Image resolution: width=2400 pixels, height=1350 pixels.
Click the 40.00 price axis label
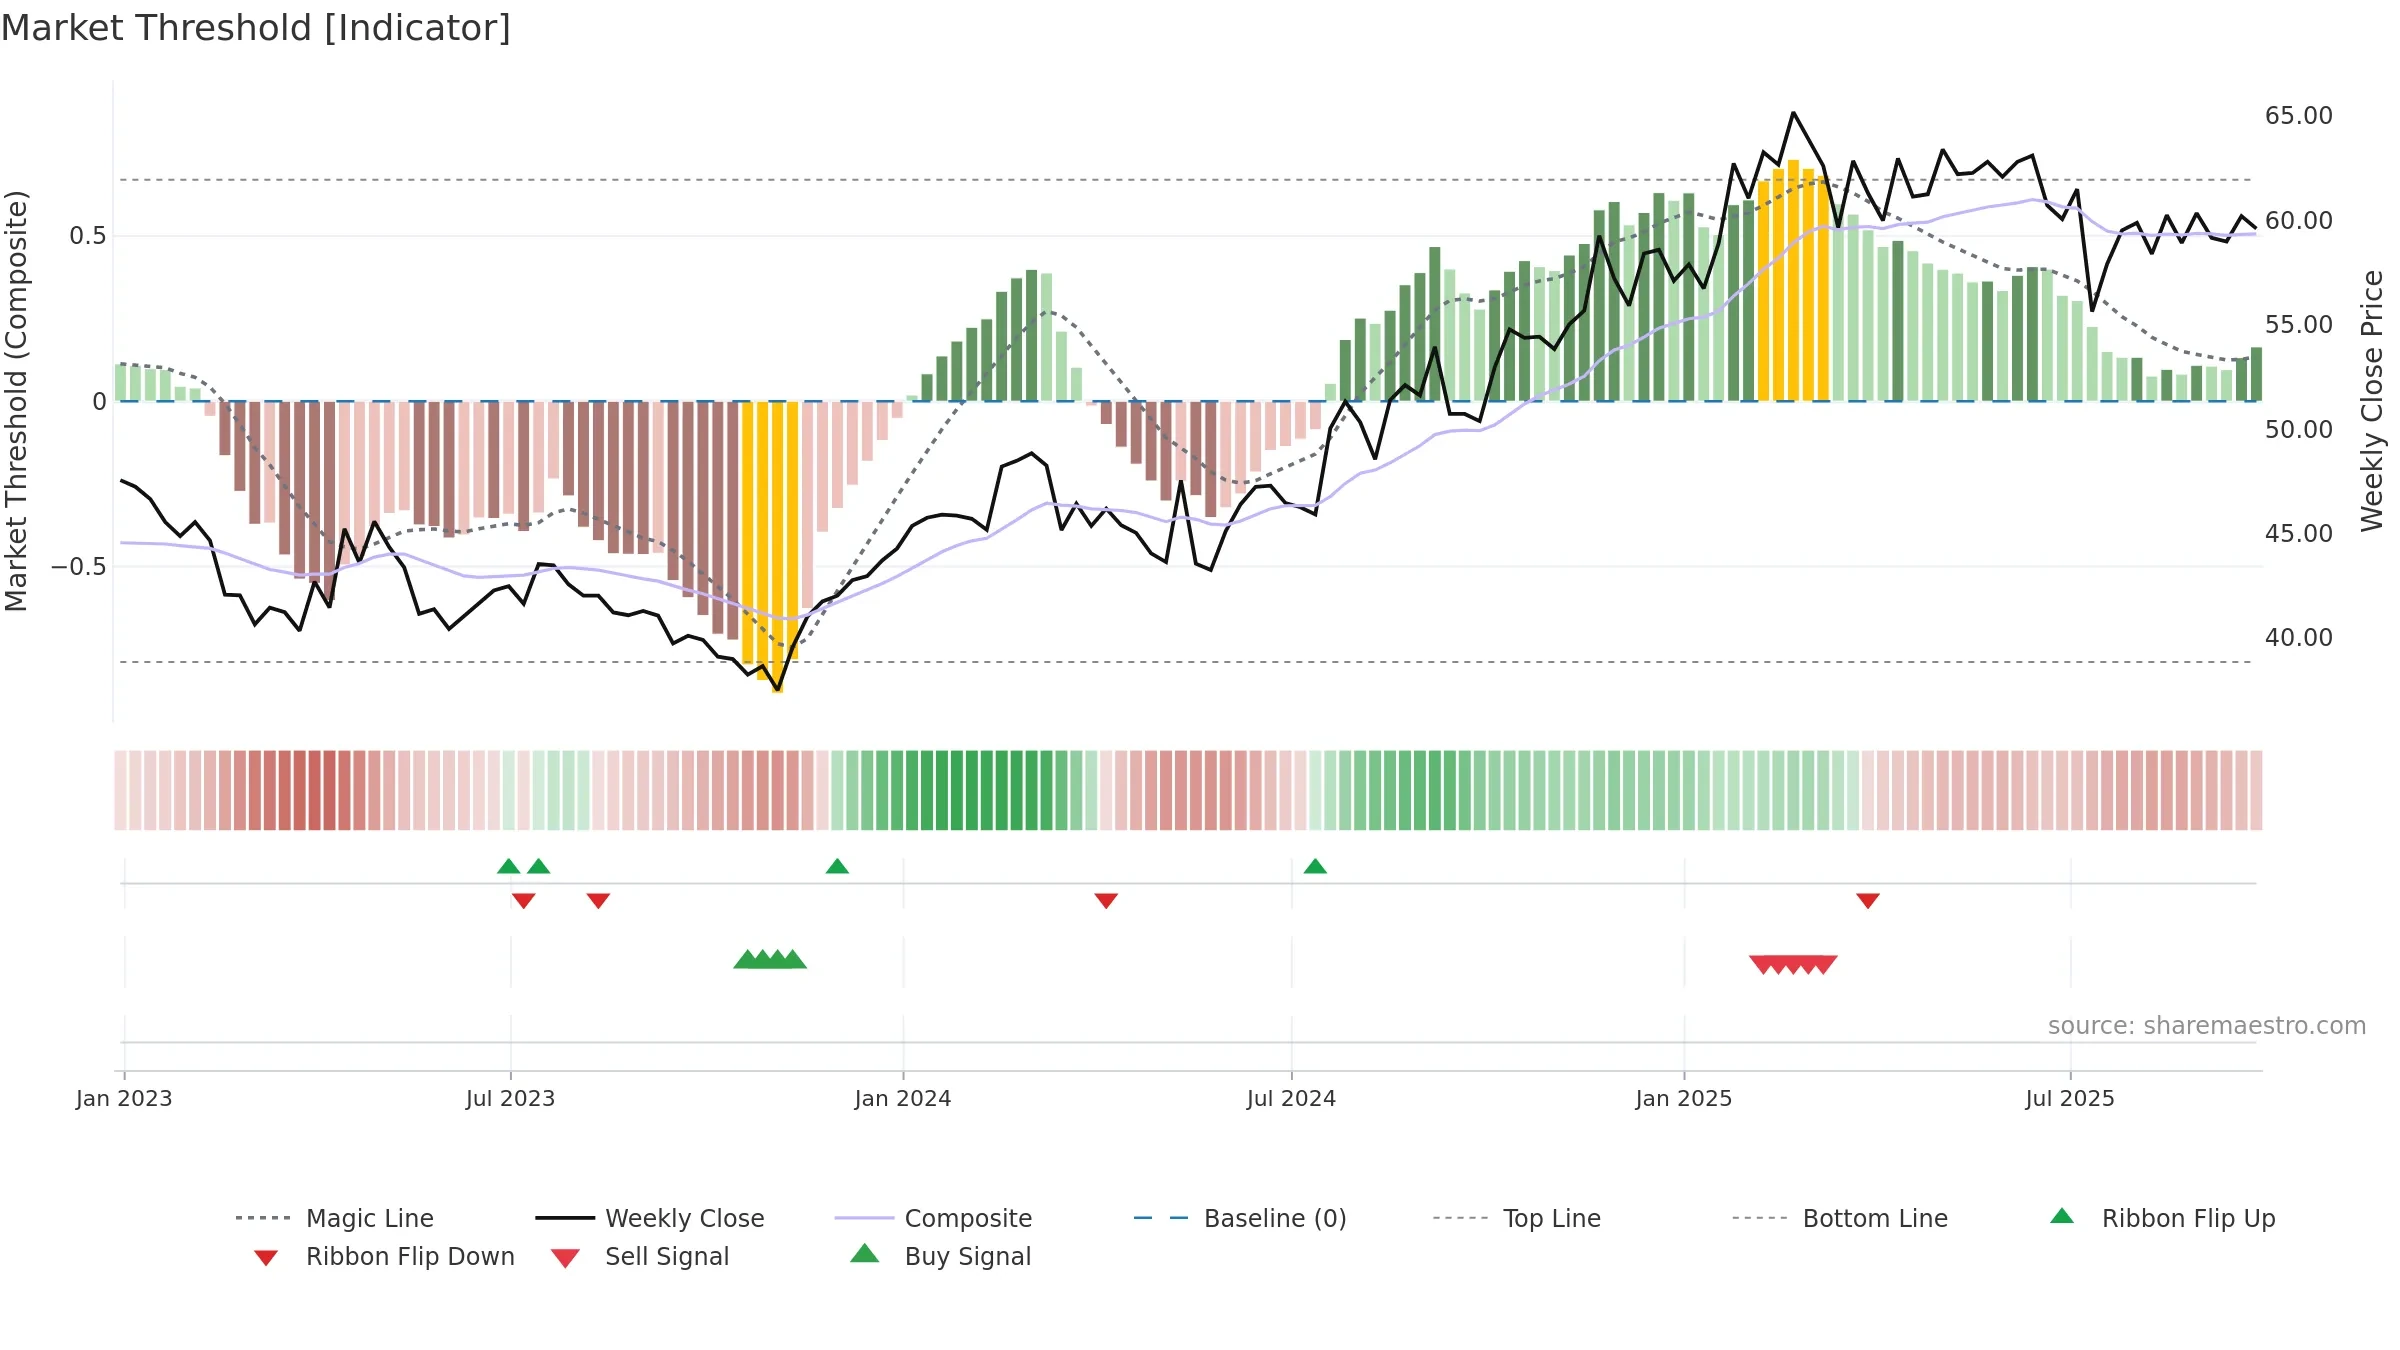(x=2299, y=638)
